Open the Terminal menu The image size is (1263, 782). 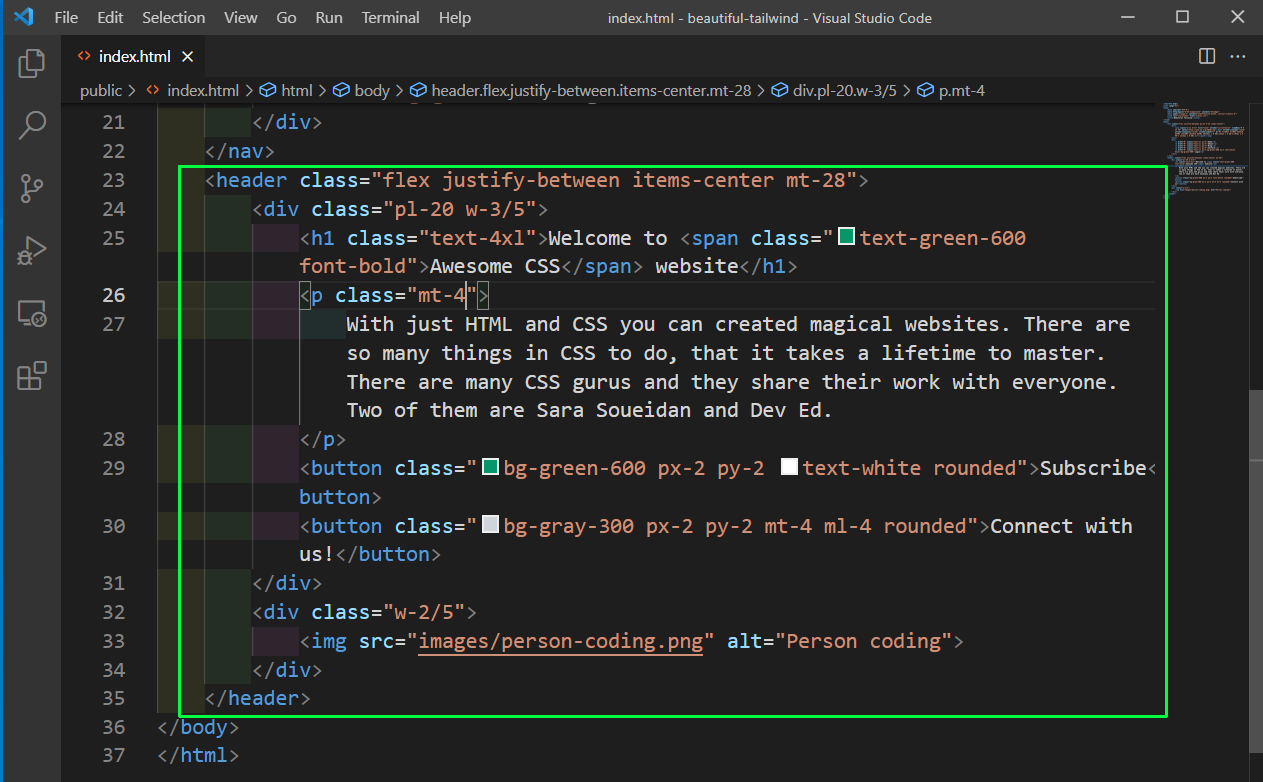coord(392,18)
